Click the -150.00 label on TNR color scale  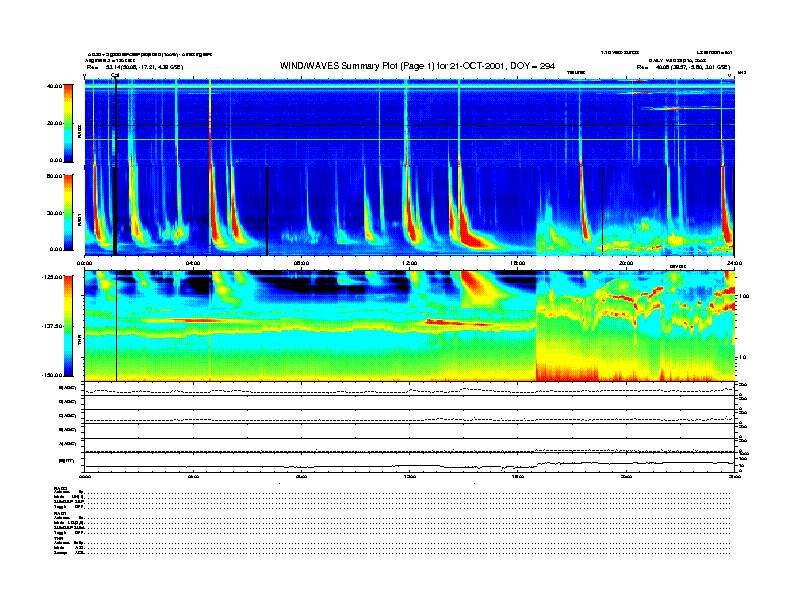click(52, 375)
